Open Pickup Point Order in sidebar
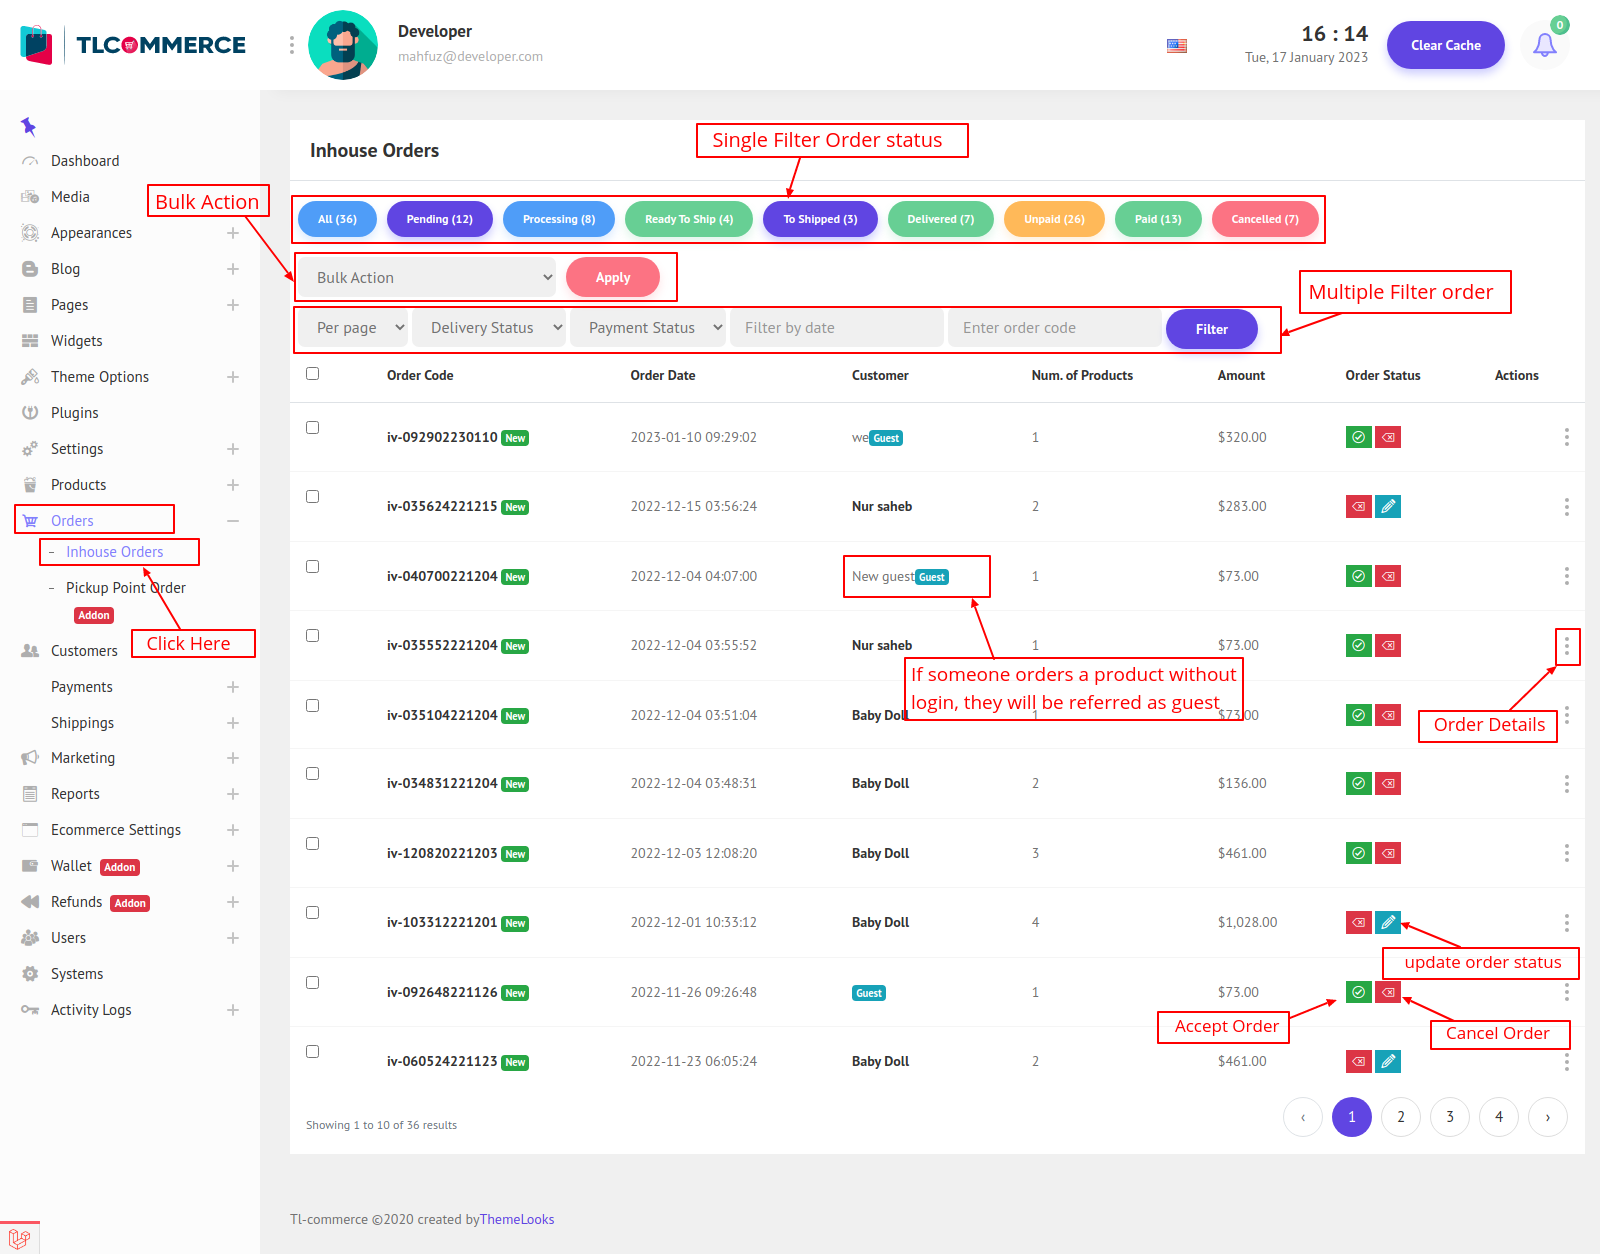The height and width of the screenshot is (1254, 1600). coord(125,588)
